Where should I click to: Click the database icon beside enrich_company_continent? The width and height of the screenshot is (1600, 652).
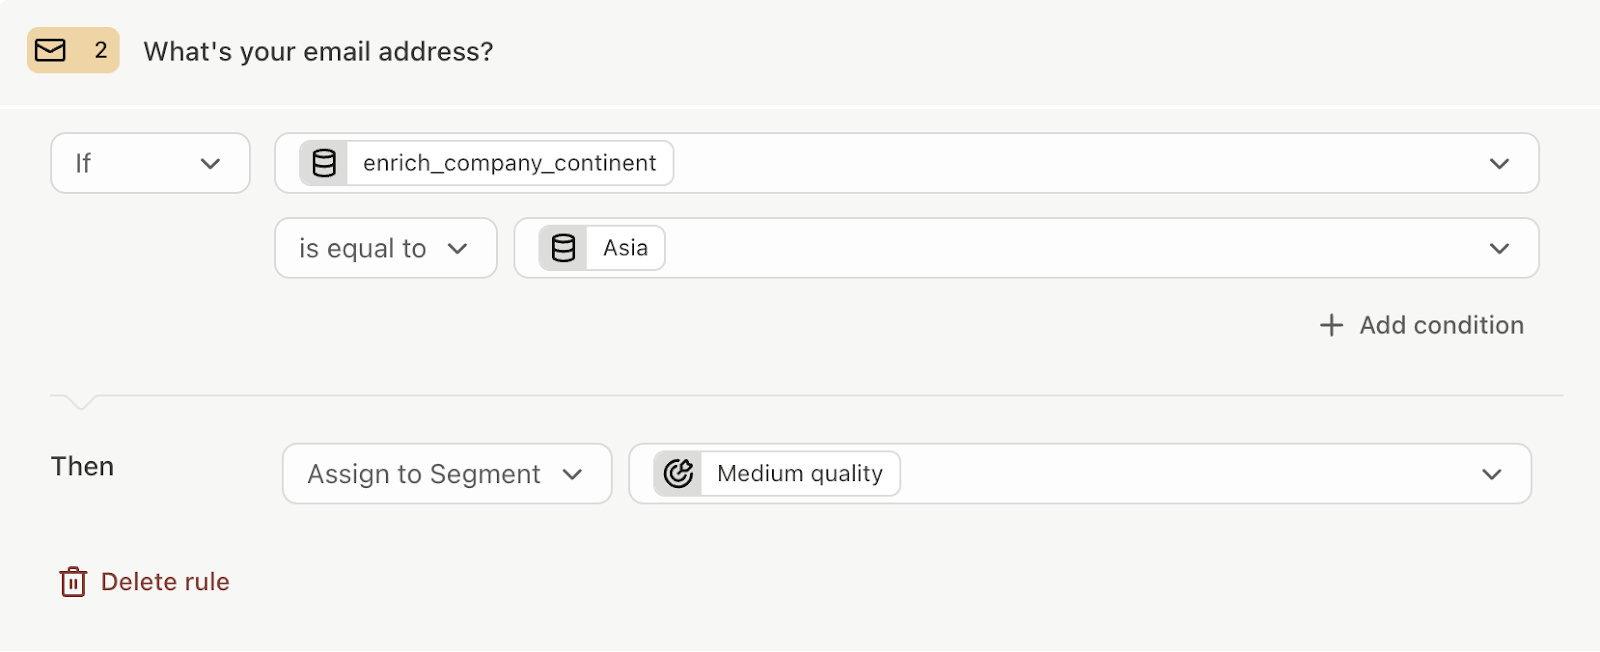(324, 163)
